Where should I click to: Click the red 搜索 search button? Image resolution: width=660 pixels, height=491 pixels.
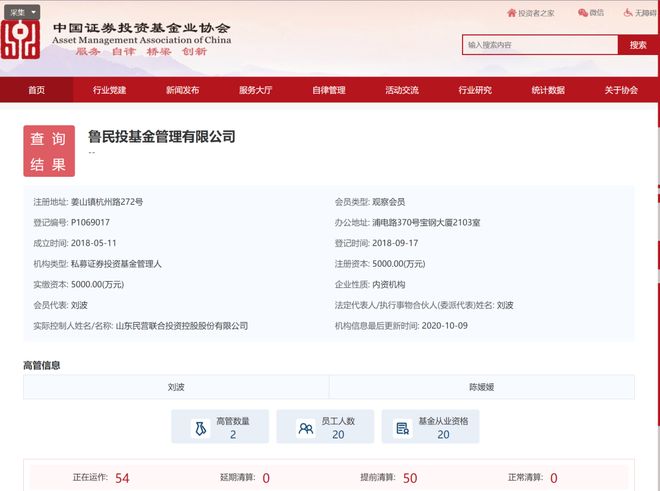[638, 45]
